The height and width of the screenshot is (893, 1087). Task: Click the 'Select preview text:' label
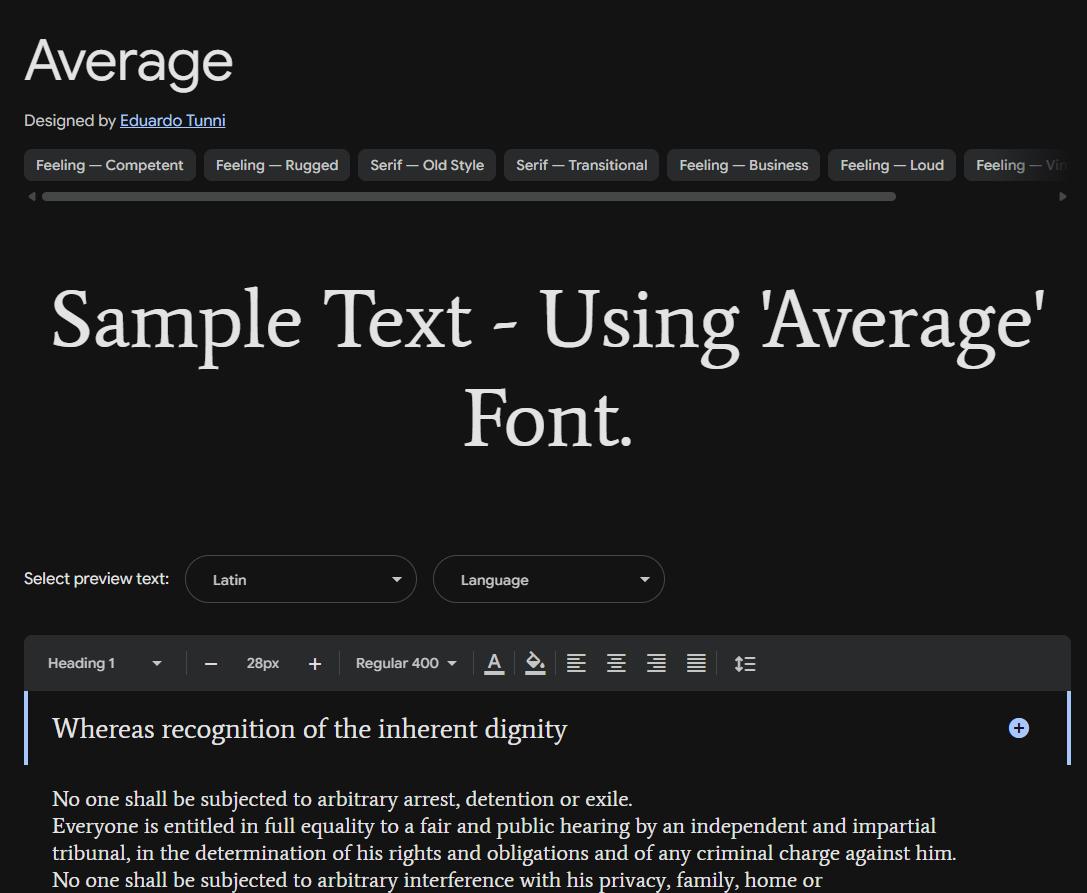pyautogui.click(x=96, y=579)
